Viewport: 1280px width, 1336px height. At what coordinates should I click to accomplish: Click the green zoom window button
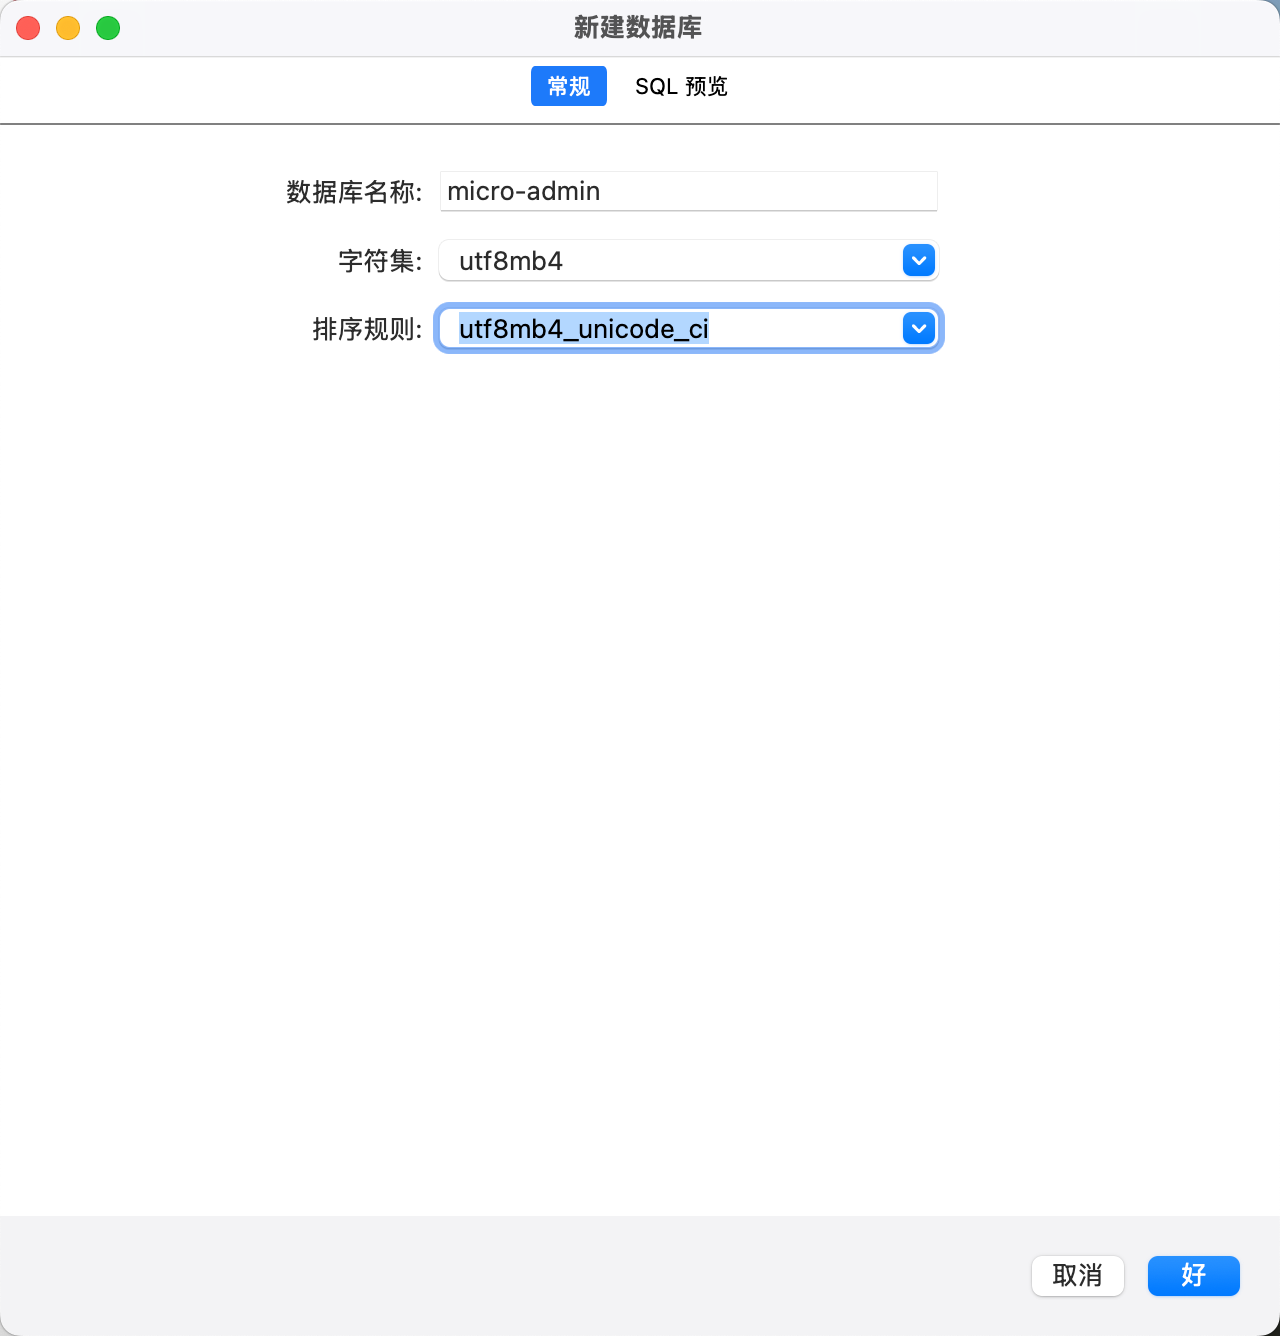coord(108,28)
